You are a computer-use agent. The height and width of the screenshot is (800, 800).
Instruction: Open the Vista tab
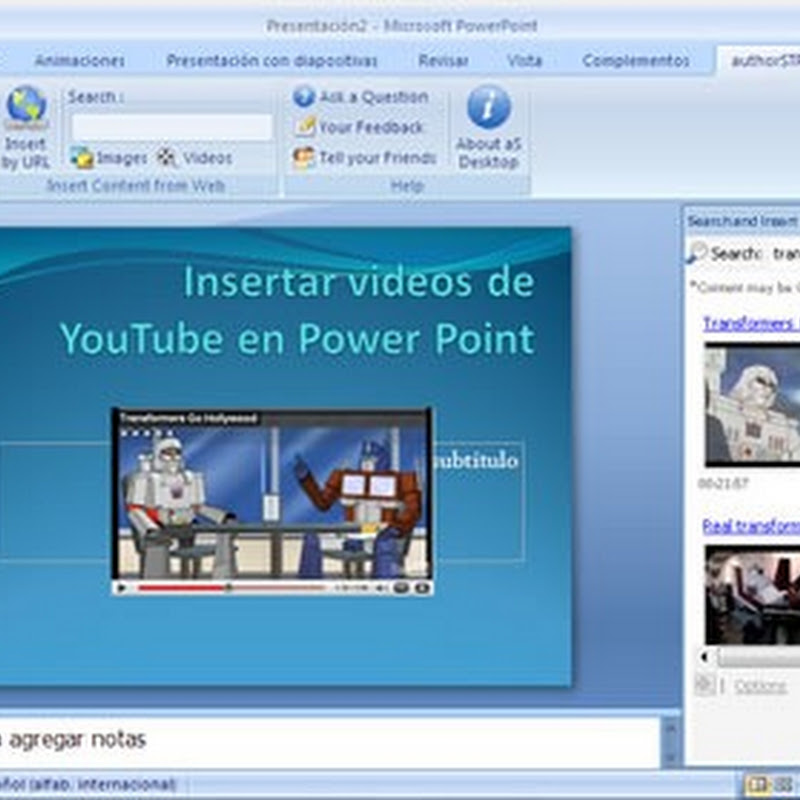coord(524,60)
